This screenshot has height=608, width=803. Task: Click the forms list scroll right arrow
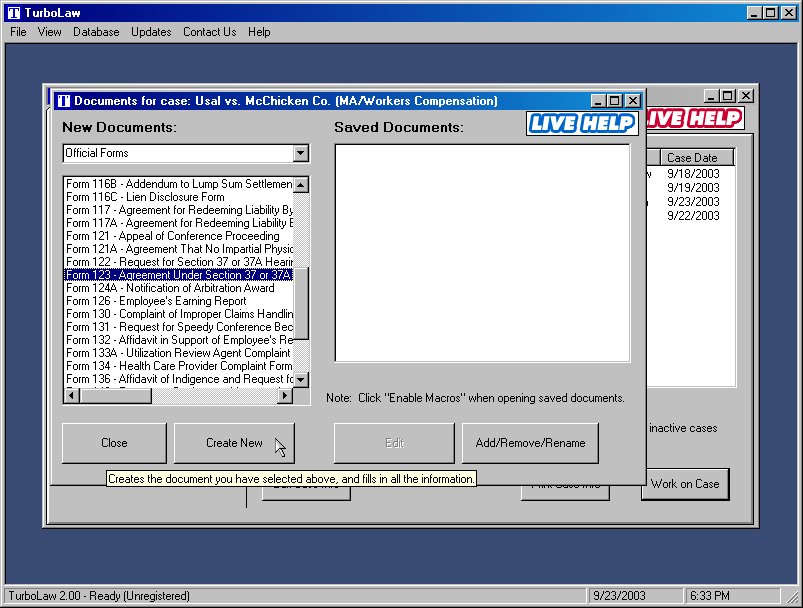tap(285, 395)
